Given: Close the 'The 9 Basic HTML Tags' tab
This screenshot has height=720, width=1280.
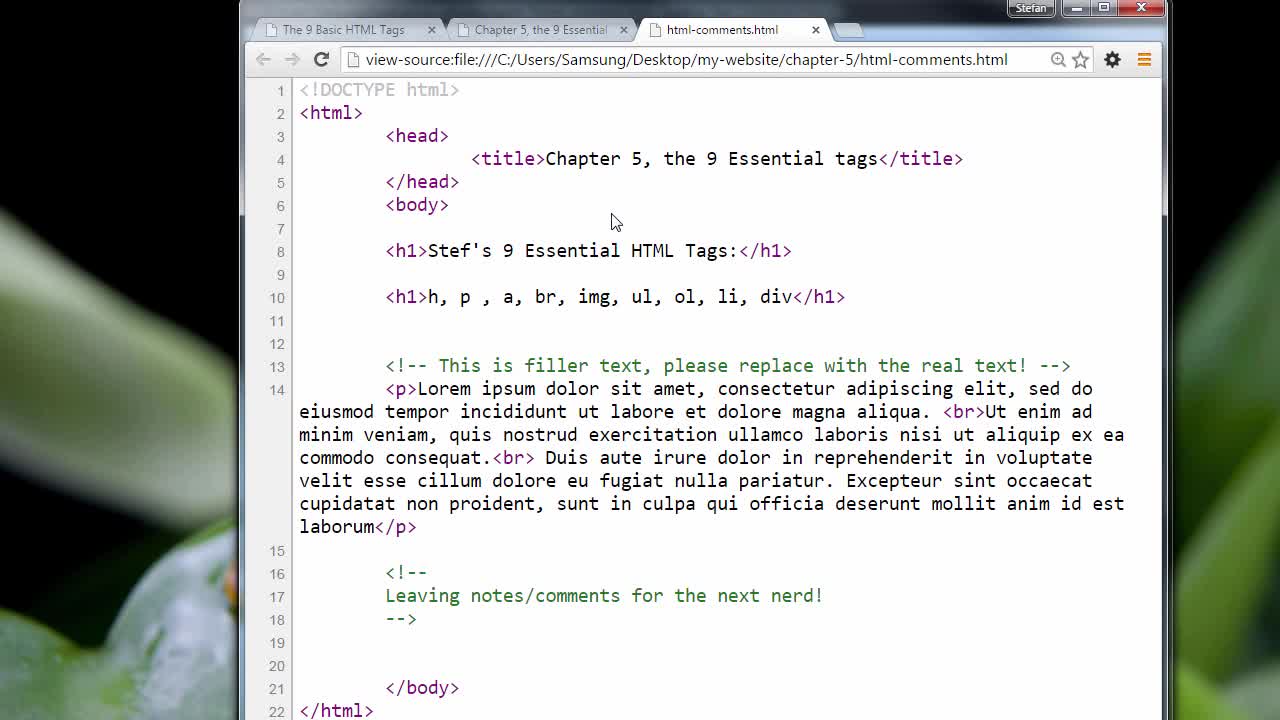Looking at the screenshot, I should tap(432, 30).
